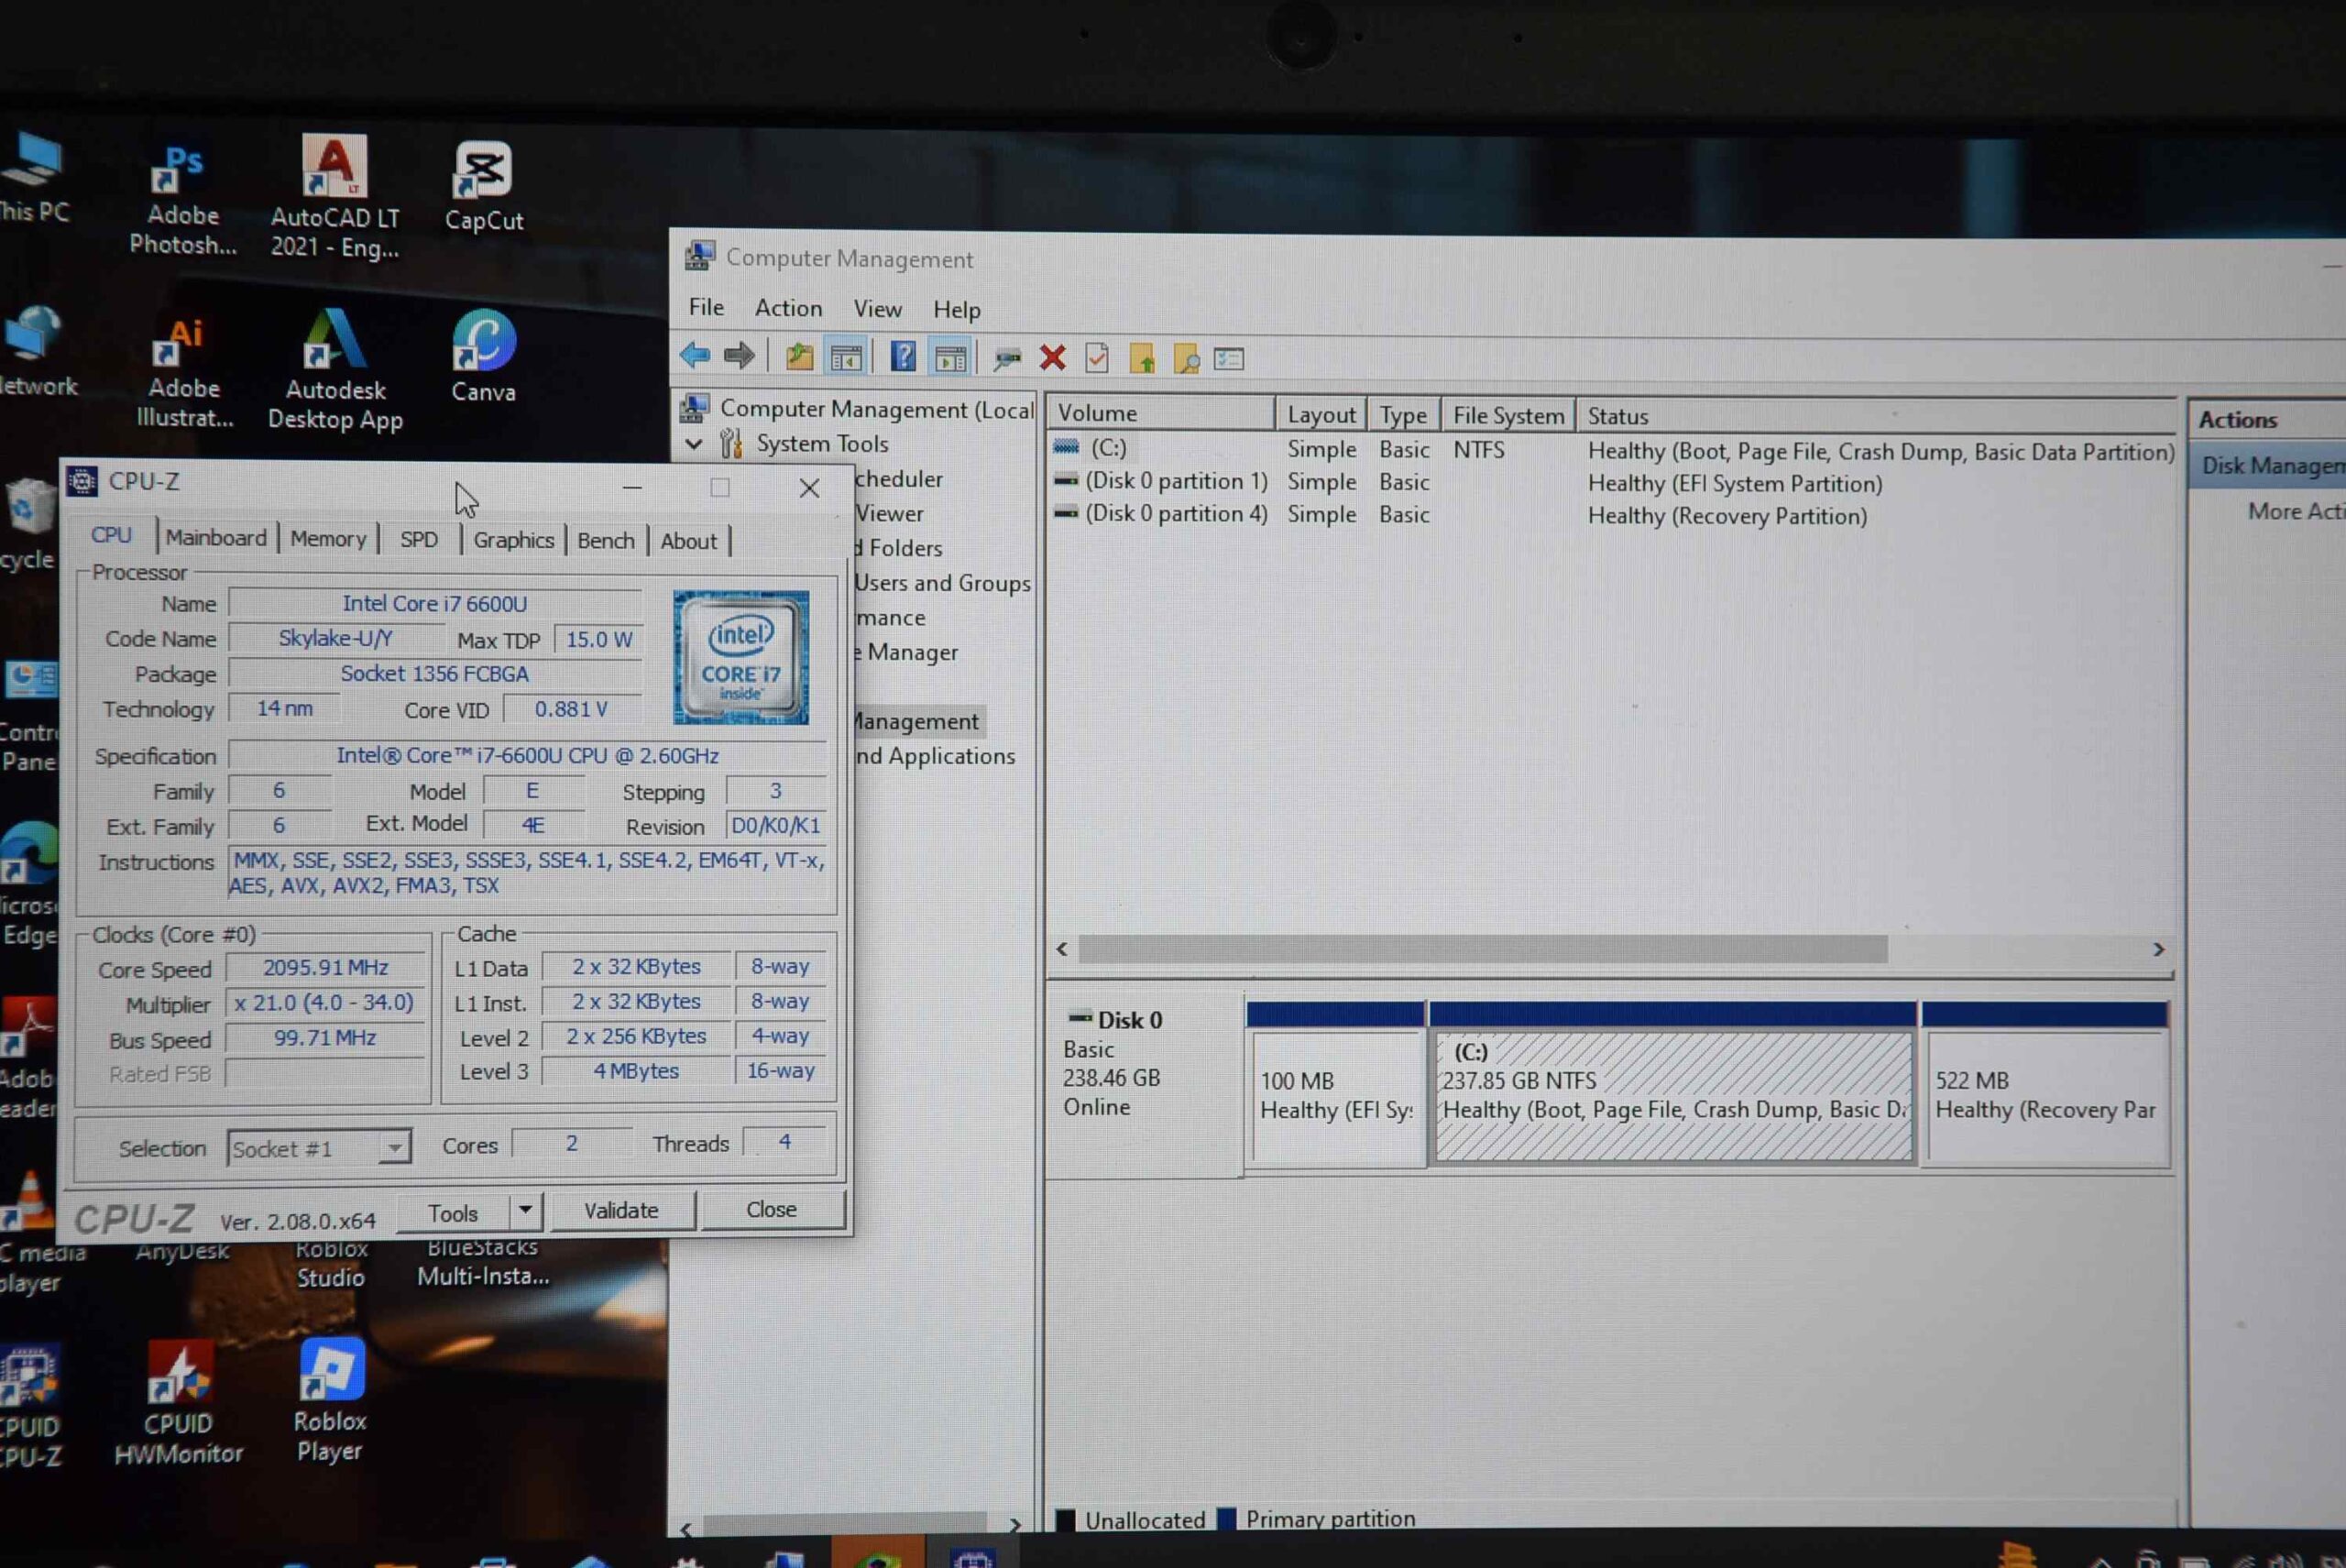The height and width of the screenshot is (1568, 2346).
Task: Open the Action menu in Computer Management
Action: [x=788, y=308]
